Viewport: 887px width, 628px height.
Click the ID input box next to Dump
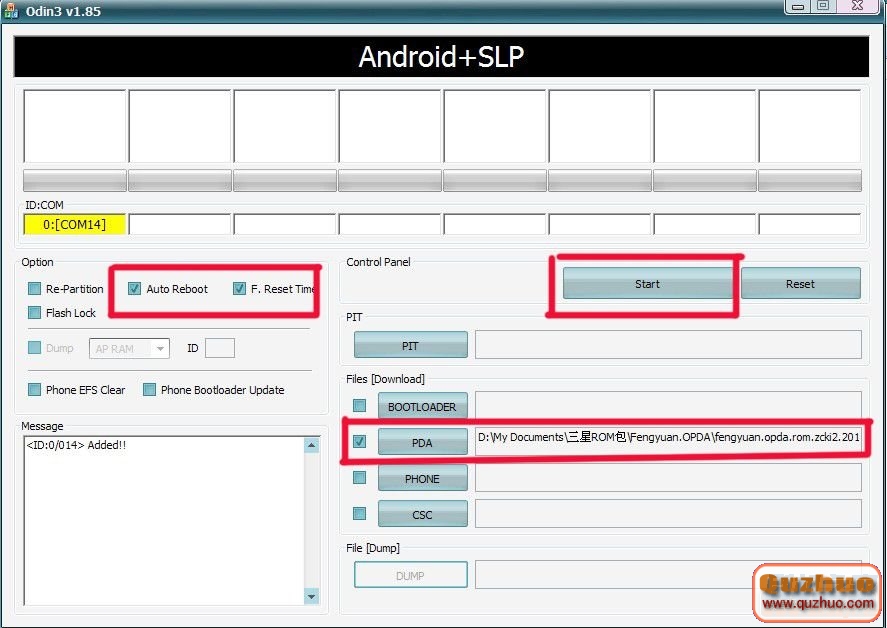219,349
